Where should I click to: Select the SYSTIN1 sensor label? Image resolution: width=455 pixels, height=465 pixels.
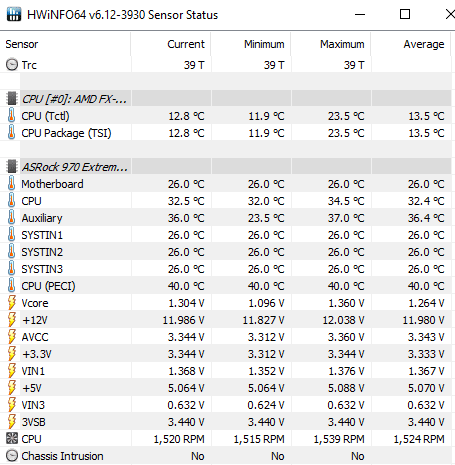42,235
